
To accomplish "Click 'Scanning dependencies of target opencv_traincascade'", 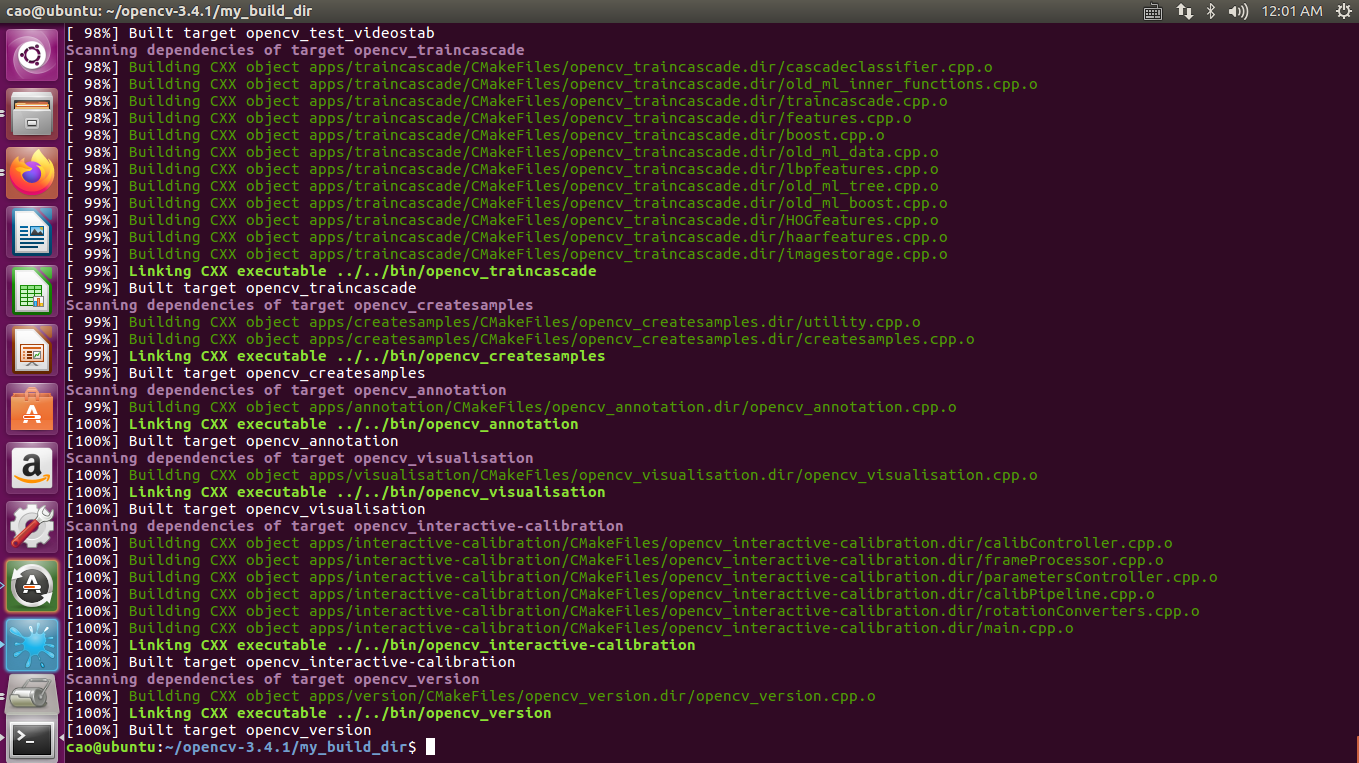I will (295, 50).
